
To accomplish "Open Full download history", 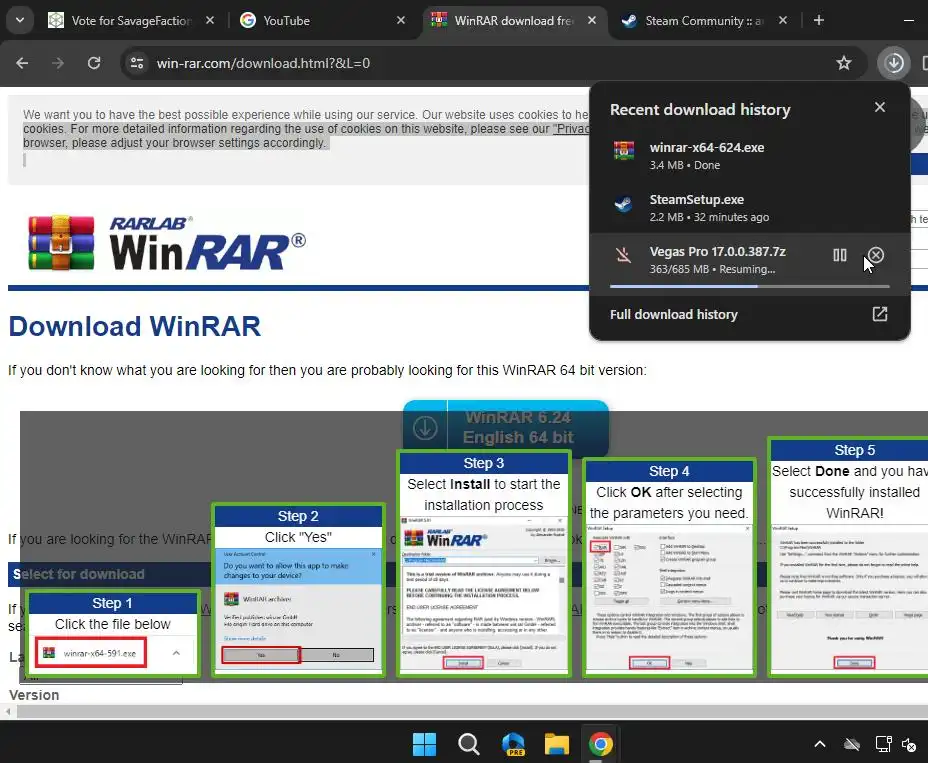I will pos(750,314).
